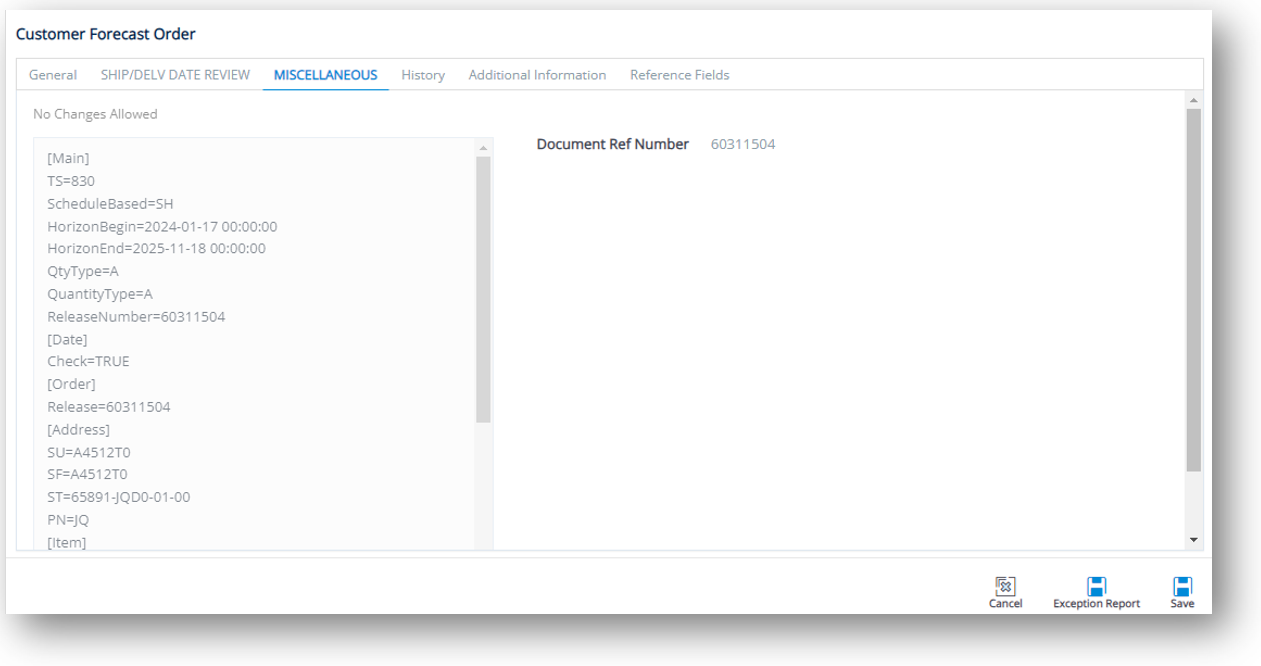Viewport: 1261px width, 666px height.
Task: Click the Cancel label
Action: (x=1005, y=604)
